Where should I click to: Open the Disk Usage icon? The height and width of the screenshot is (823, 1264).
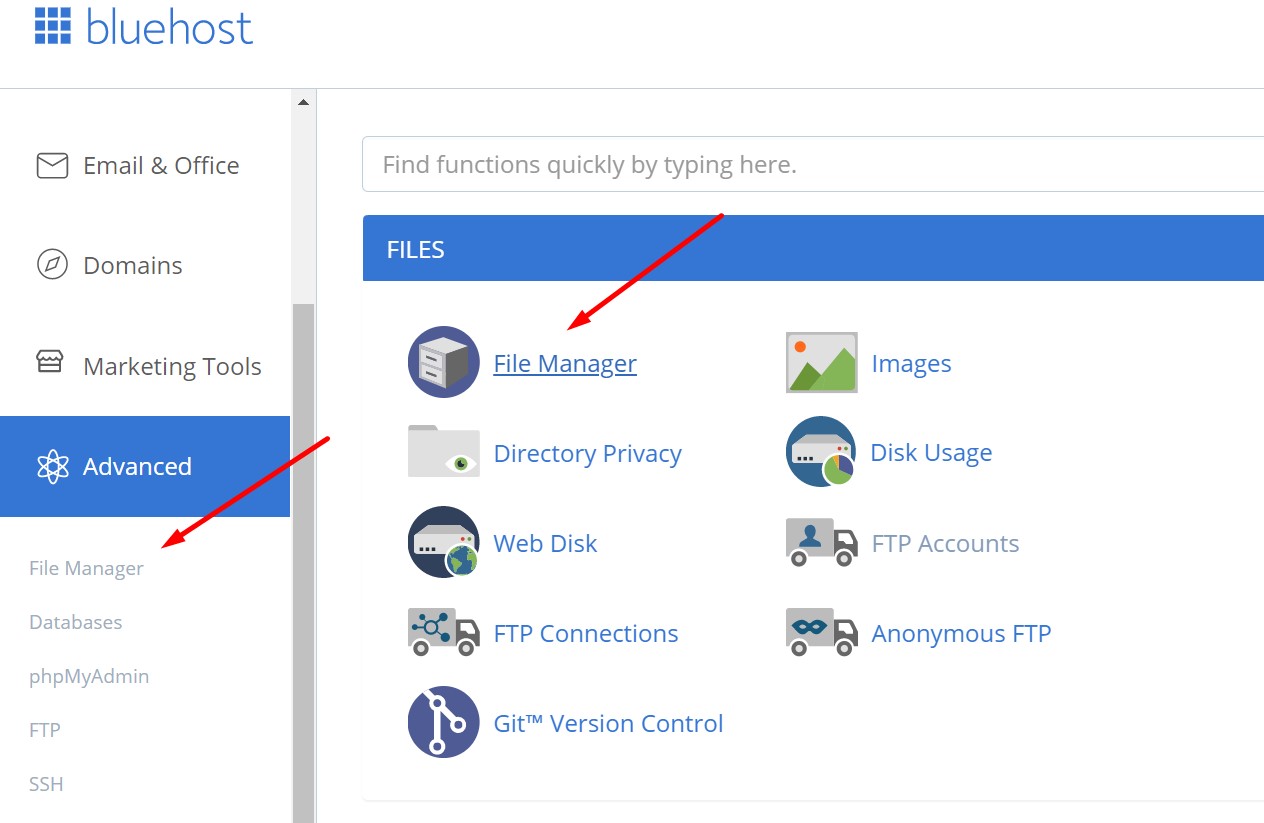(x=821, y=452)
